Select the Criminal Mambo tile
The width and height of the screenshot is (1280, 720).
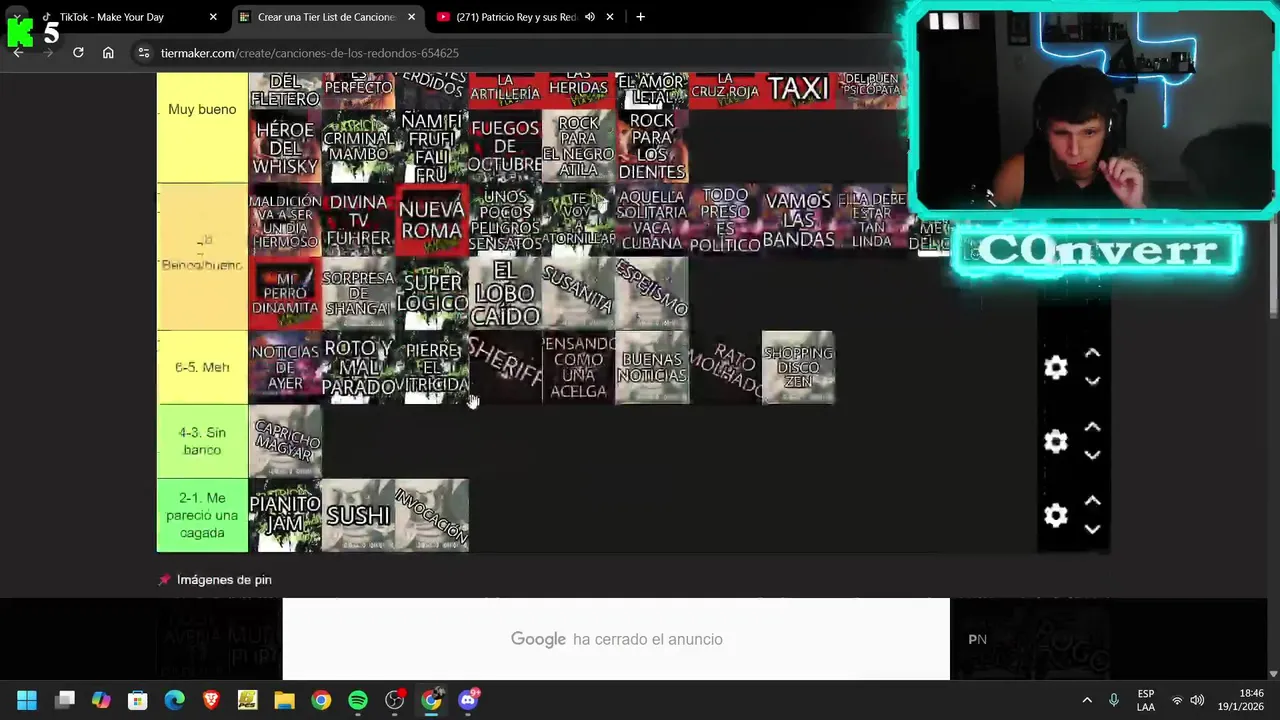[358, 146]
